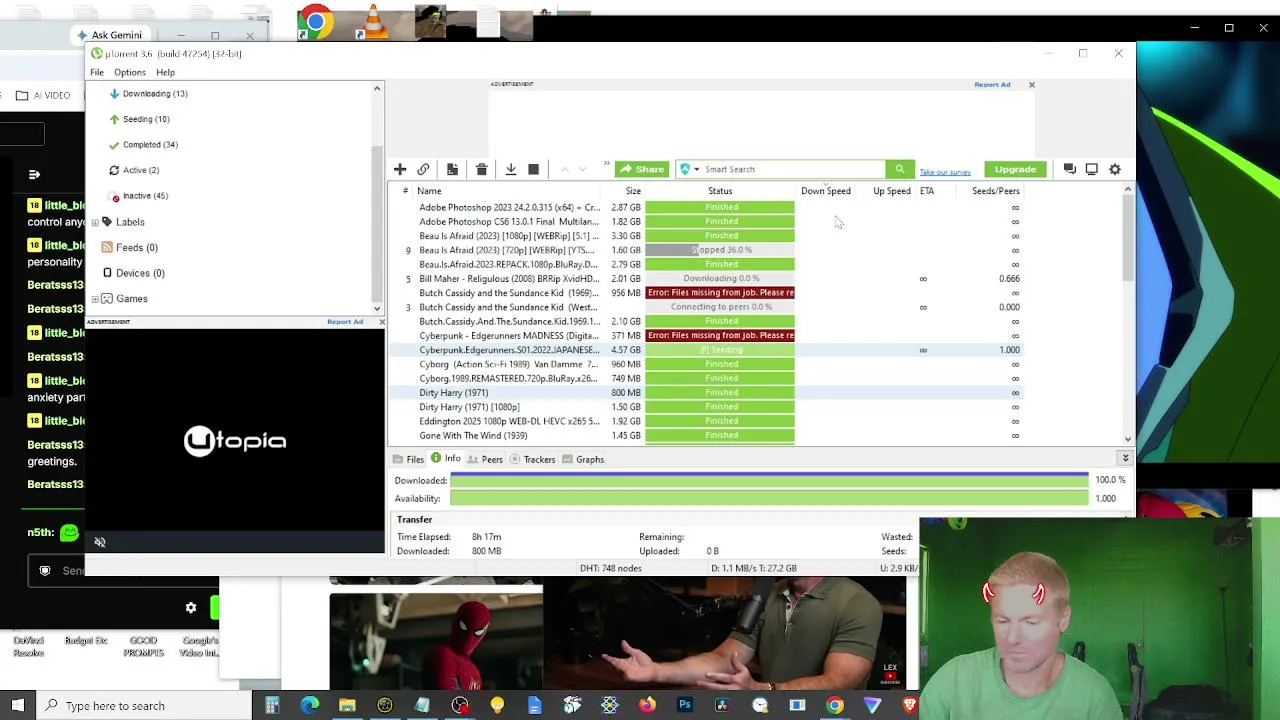Expand the Games tree node
Screen dimensions: 1280x720
point(95,299)
